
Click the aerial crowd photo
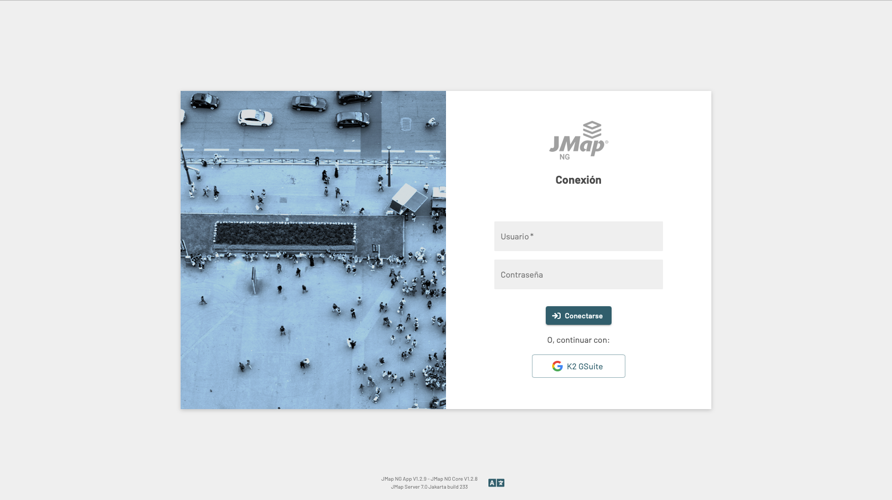pyautogui.click(x=313, y=250)
